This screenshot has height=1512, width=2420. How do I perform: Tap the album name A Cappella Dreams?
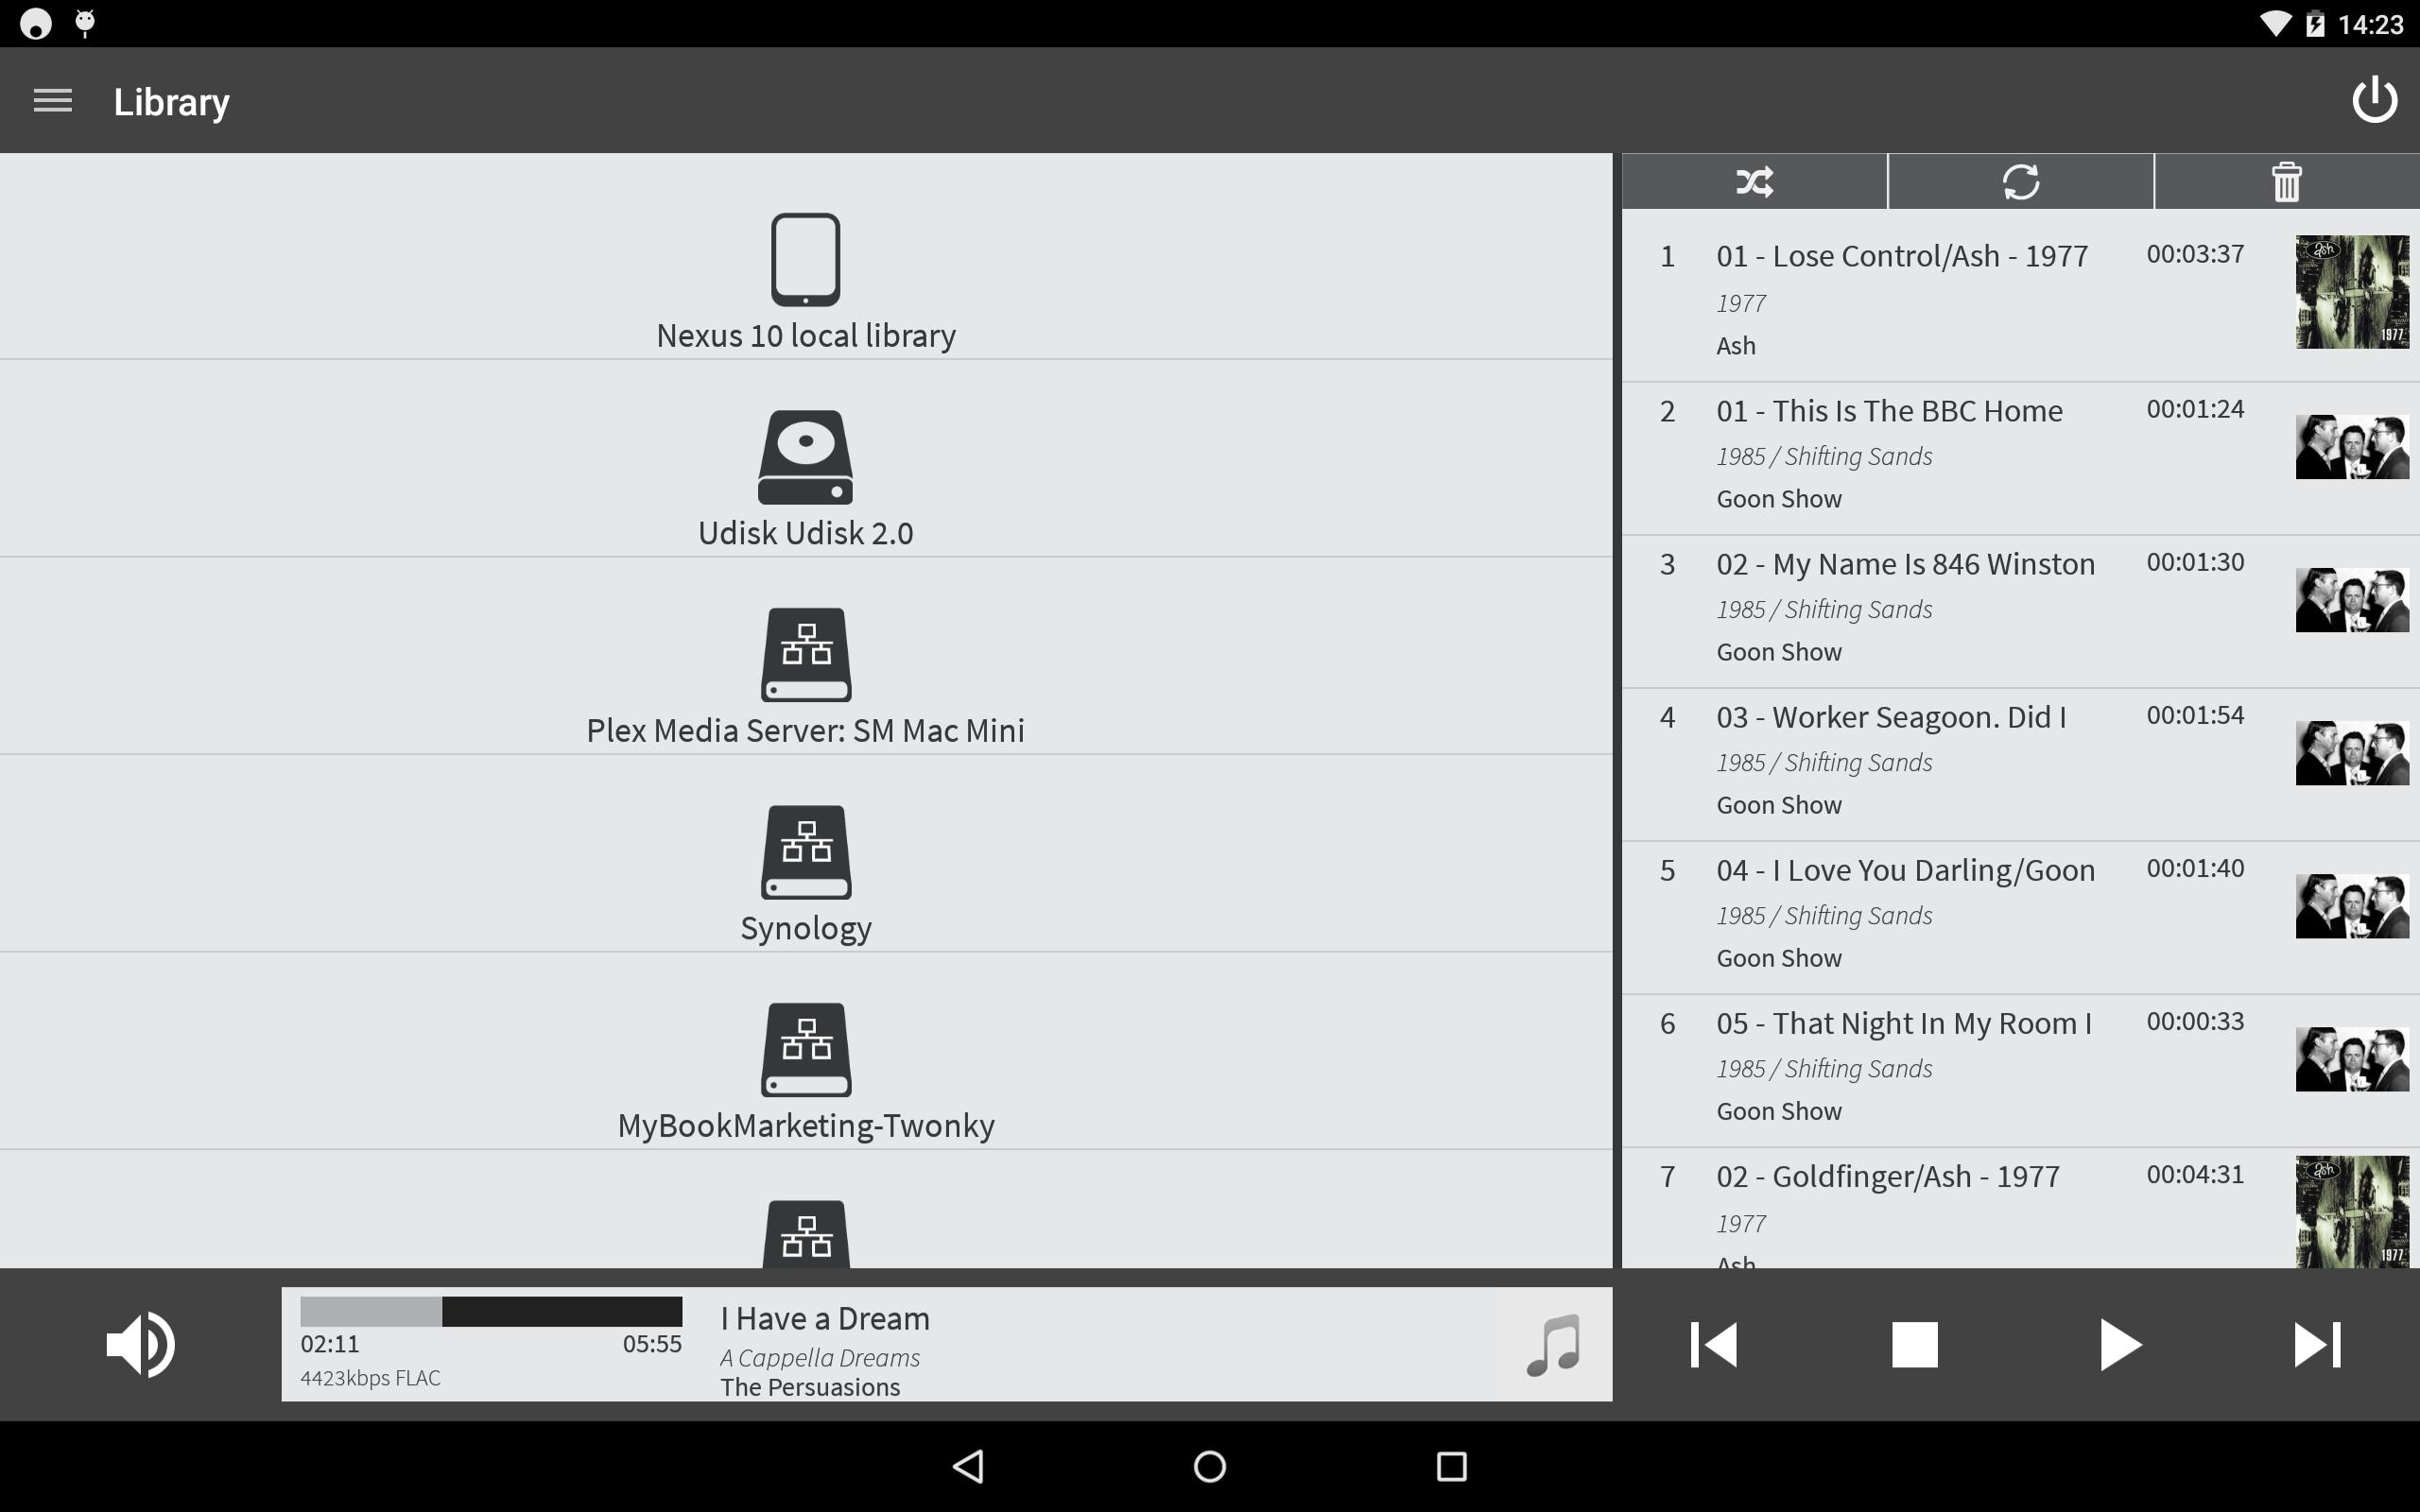[x=820, y=1358]
